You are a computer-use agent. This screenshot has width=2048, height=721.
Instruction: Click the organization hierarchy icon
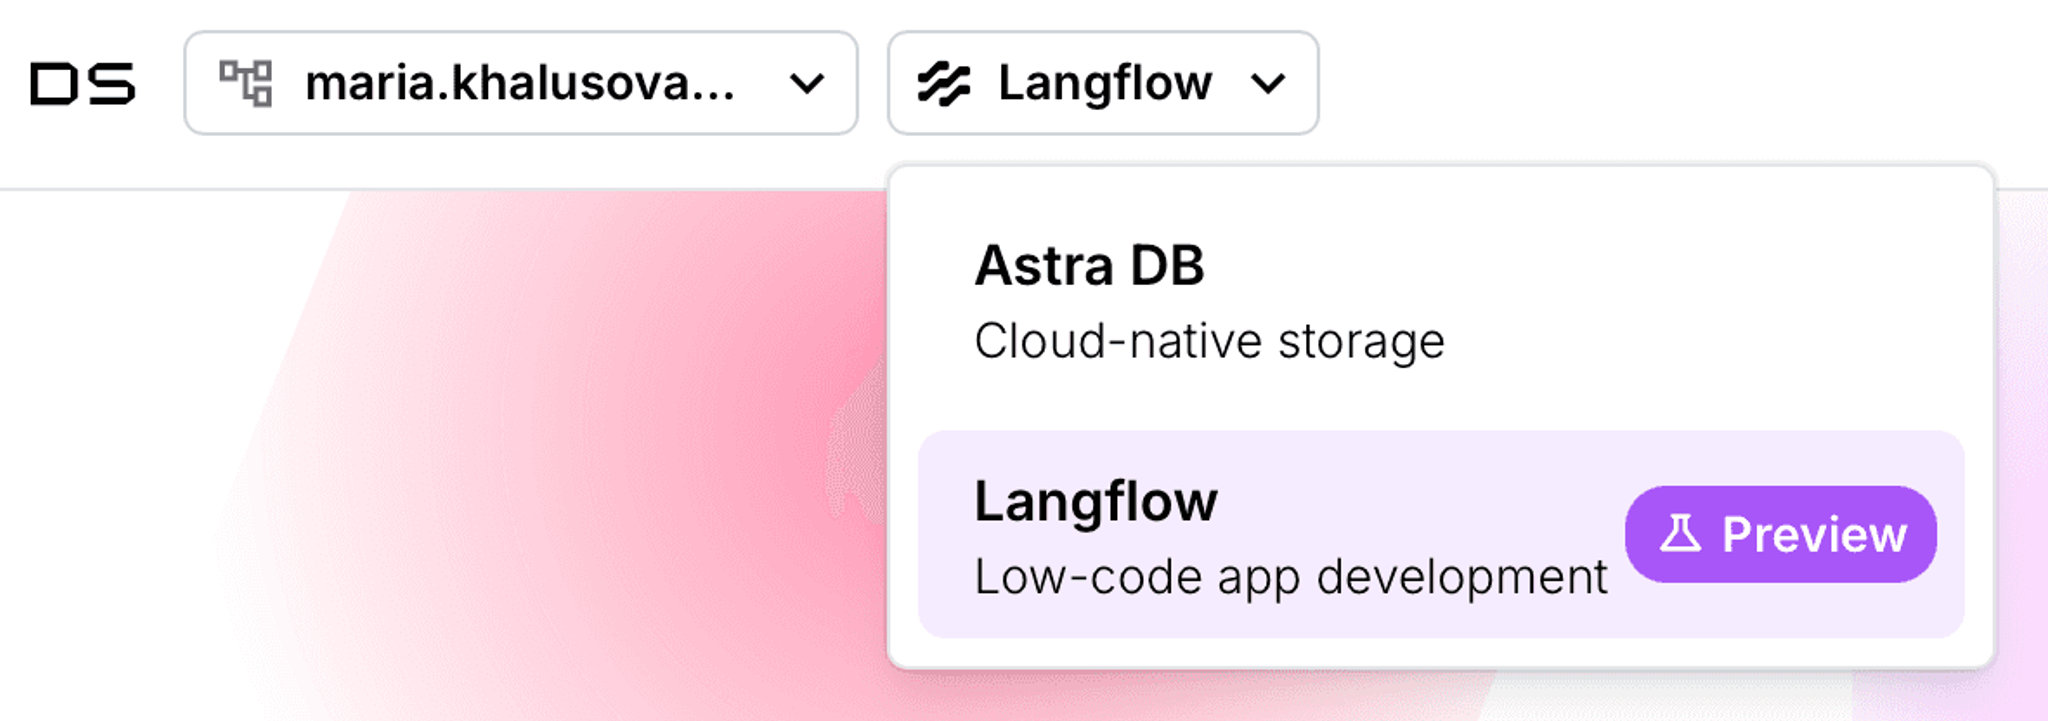coord(246,83)
